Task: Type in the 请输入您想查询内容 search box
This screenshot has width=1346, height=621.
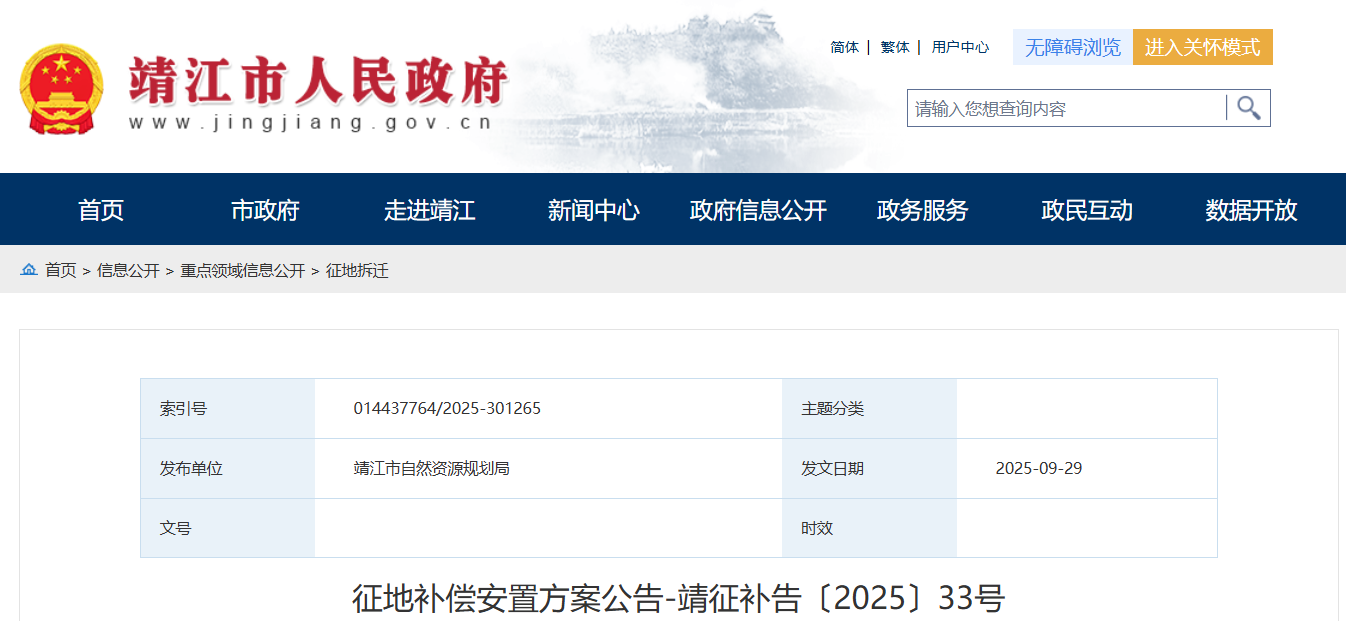Action: pos(1065,108)
